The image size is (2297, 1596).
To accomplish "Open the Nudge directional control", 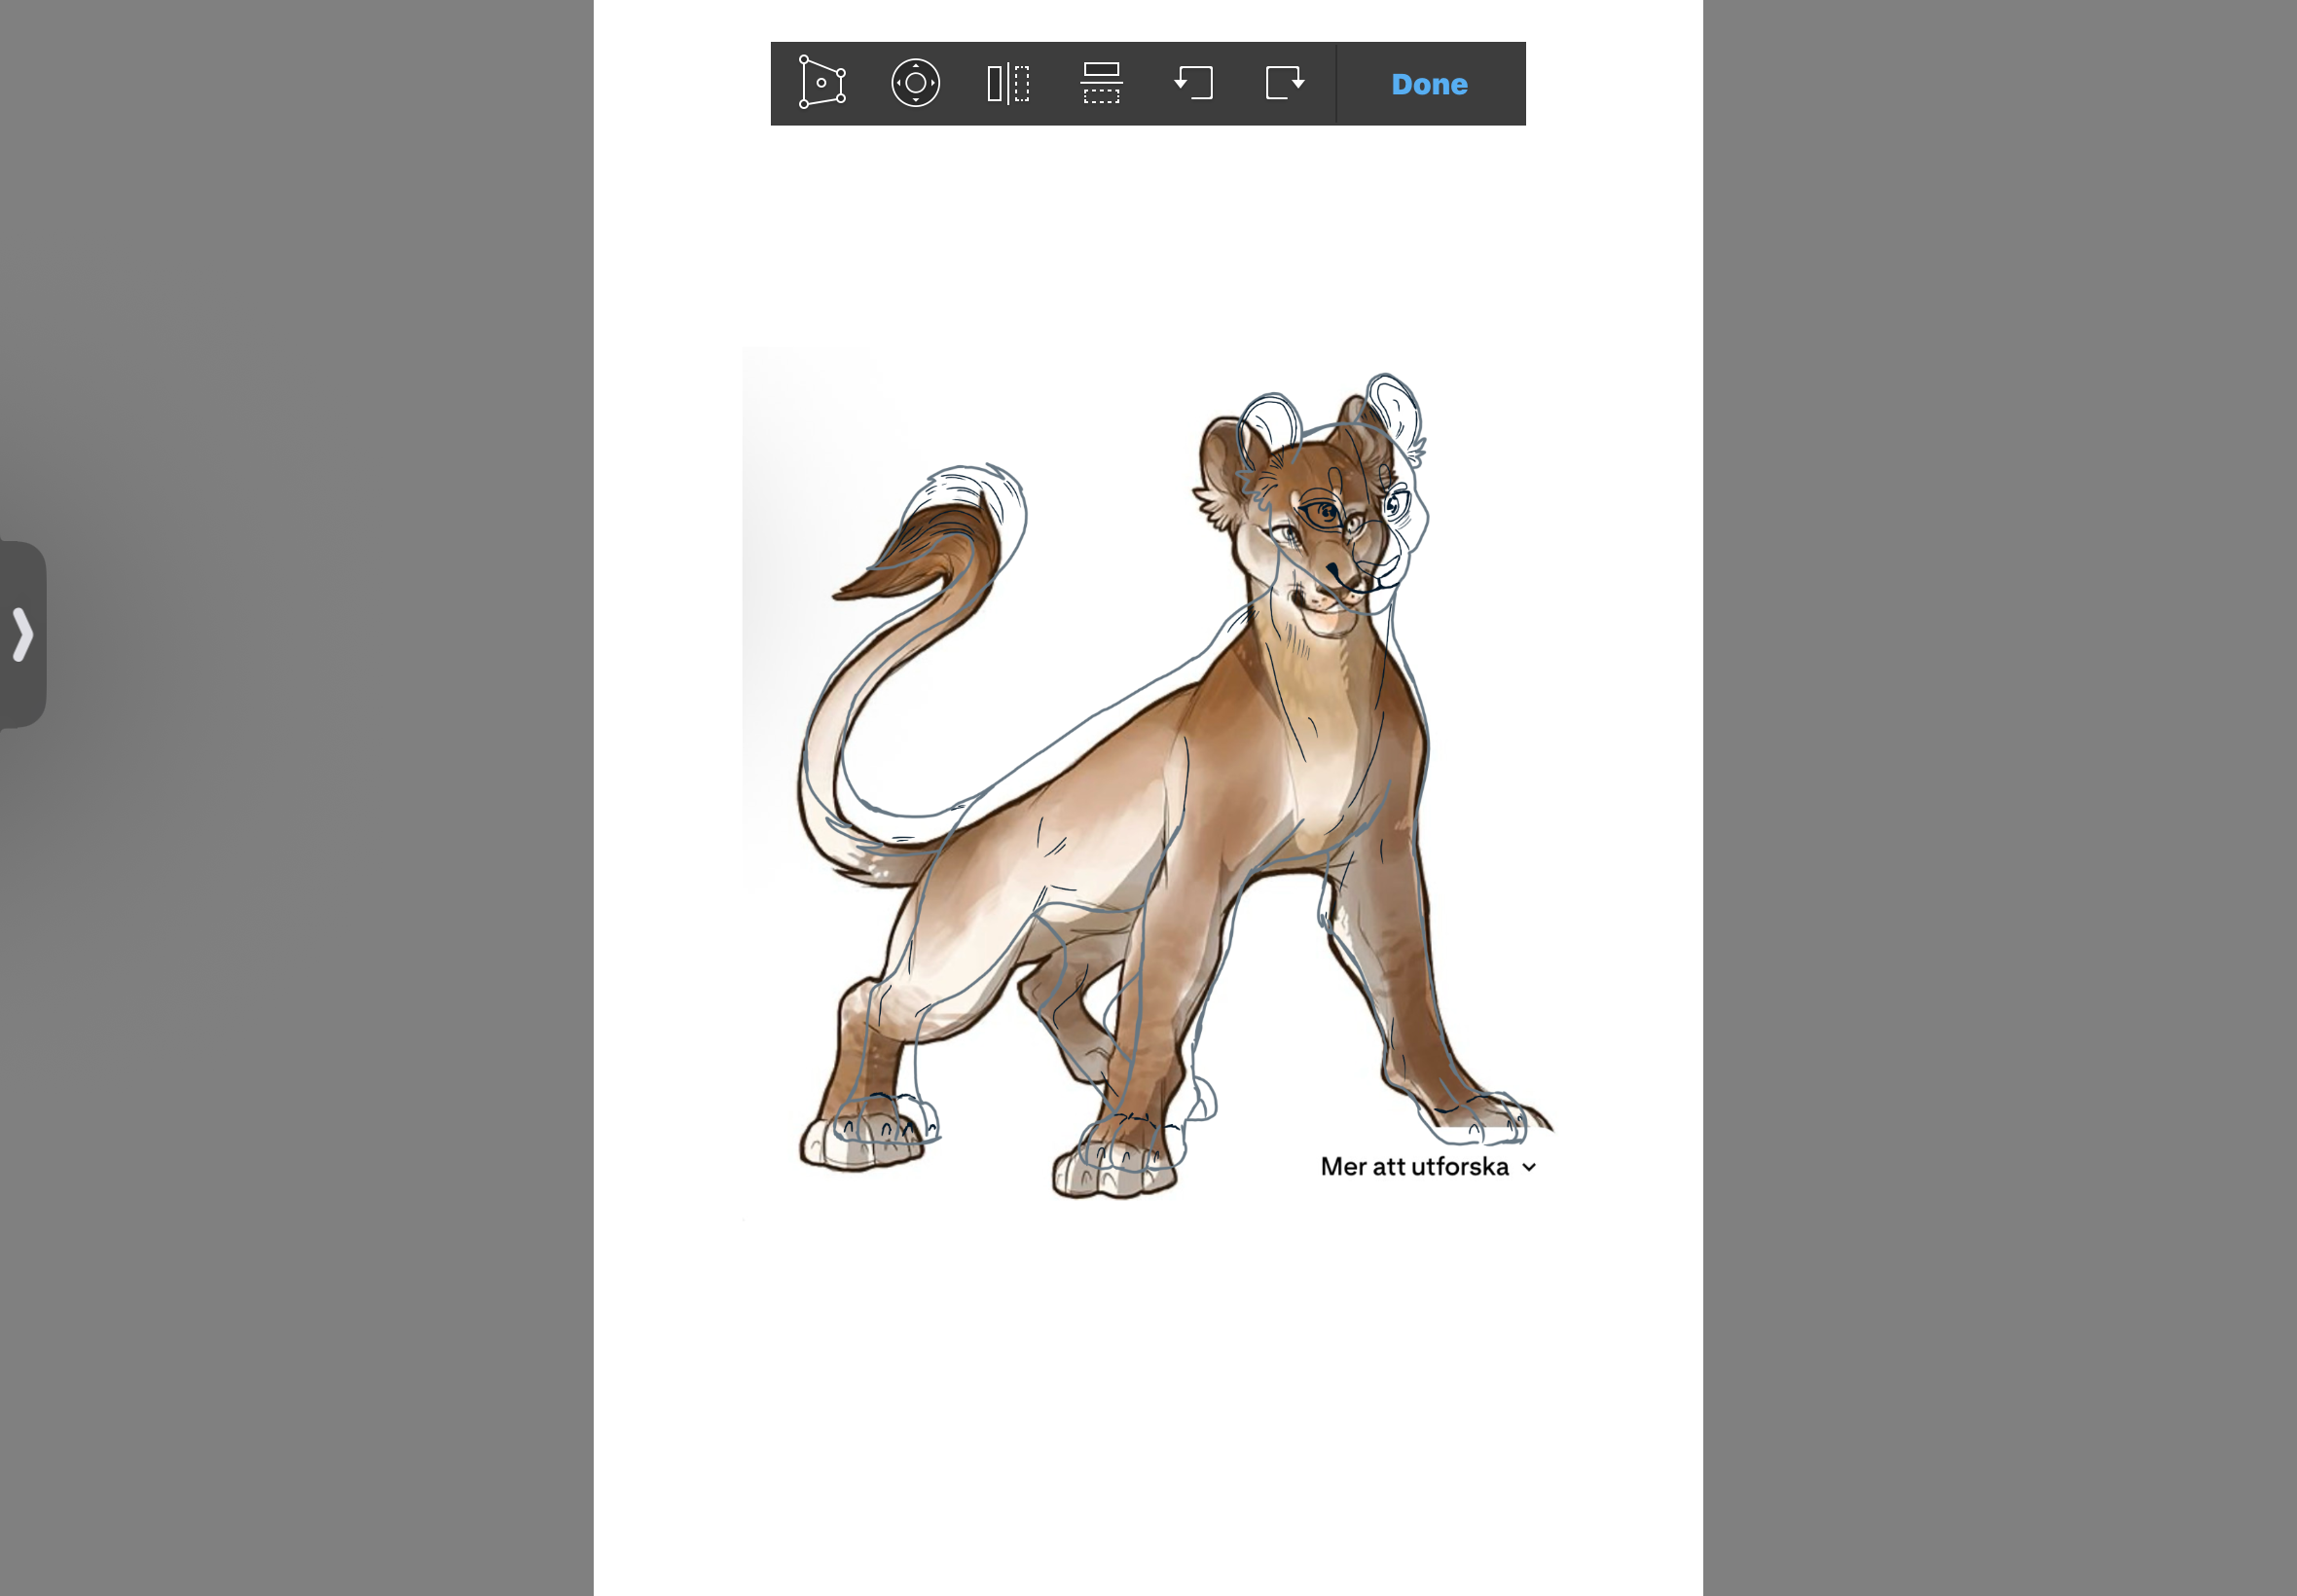I will [915, 83].
